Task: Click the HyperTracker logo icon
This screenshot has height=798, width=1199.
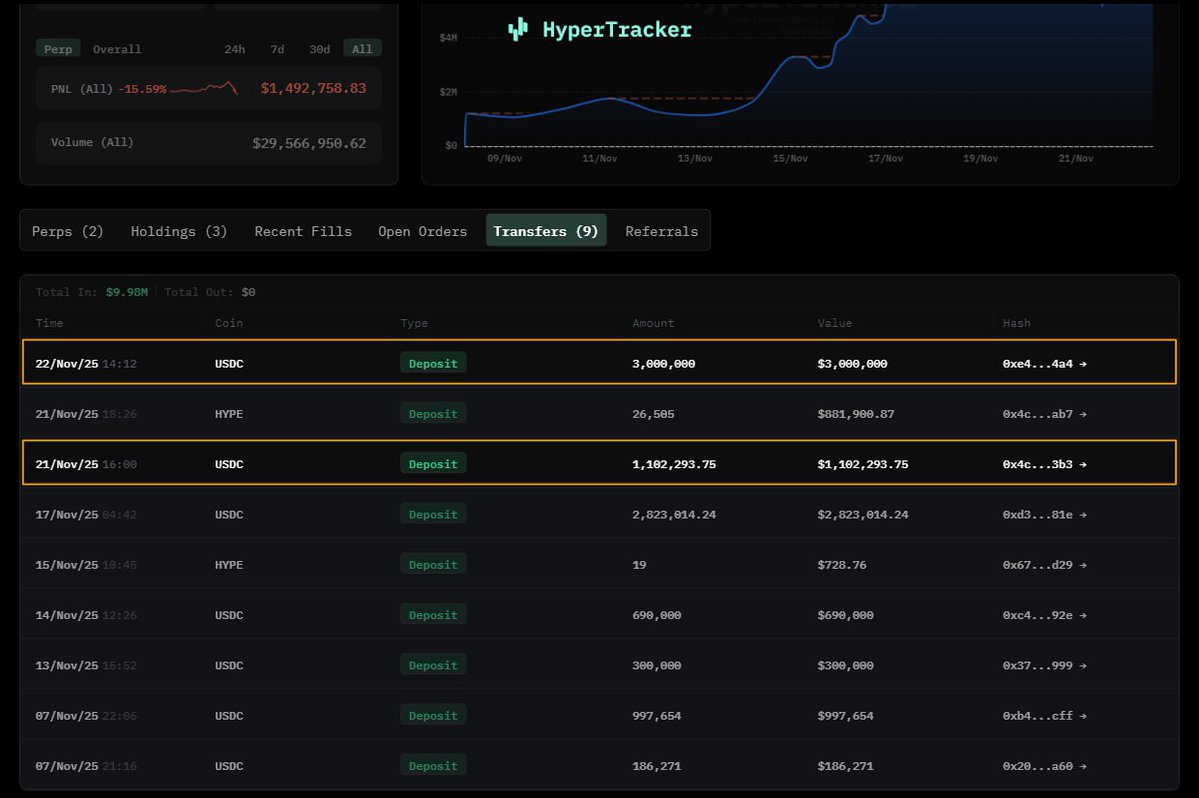Action: tap(517, 30)
